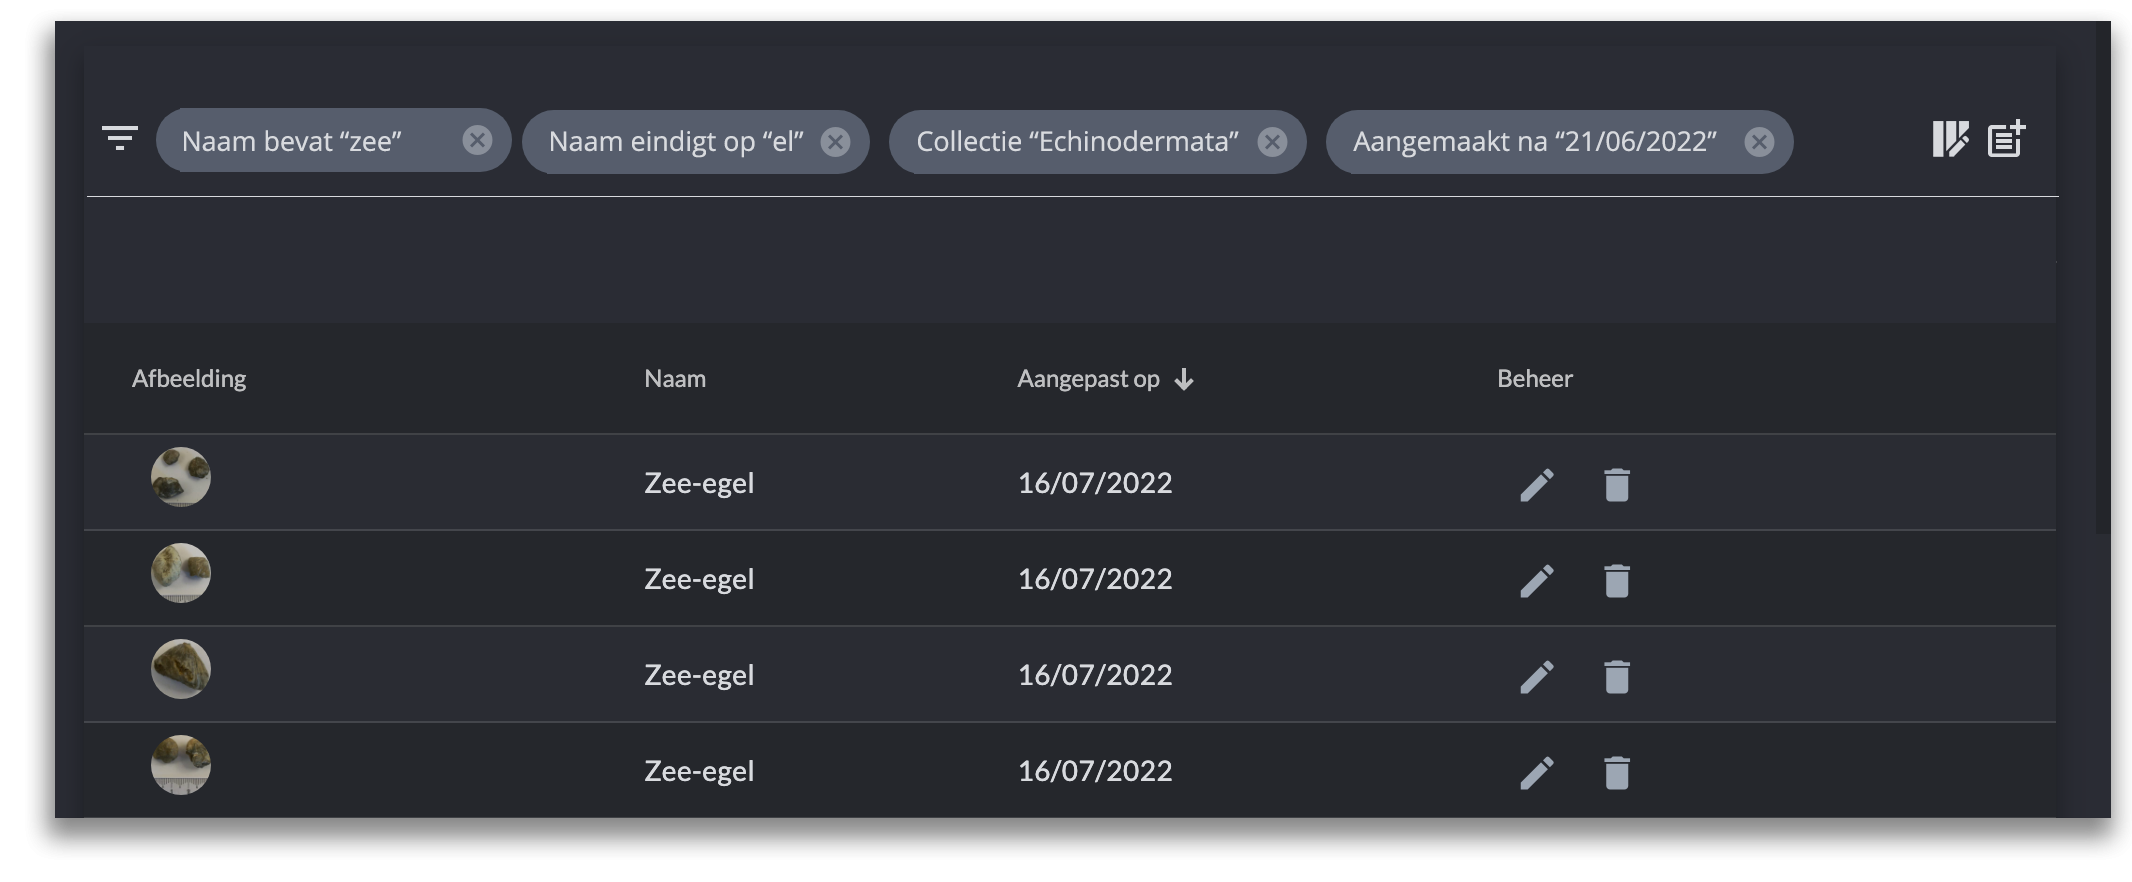Delete the fourth Zee-egel record
Viewport: 2132px width, 882px height.
click(x=1617, y=773)
